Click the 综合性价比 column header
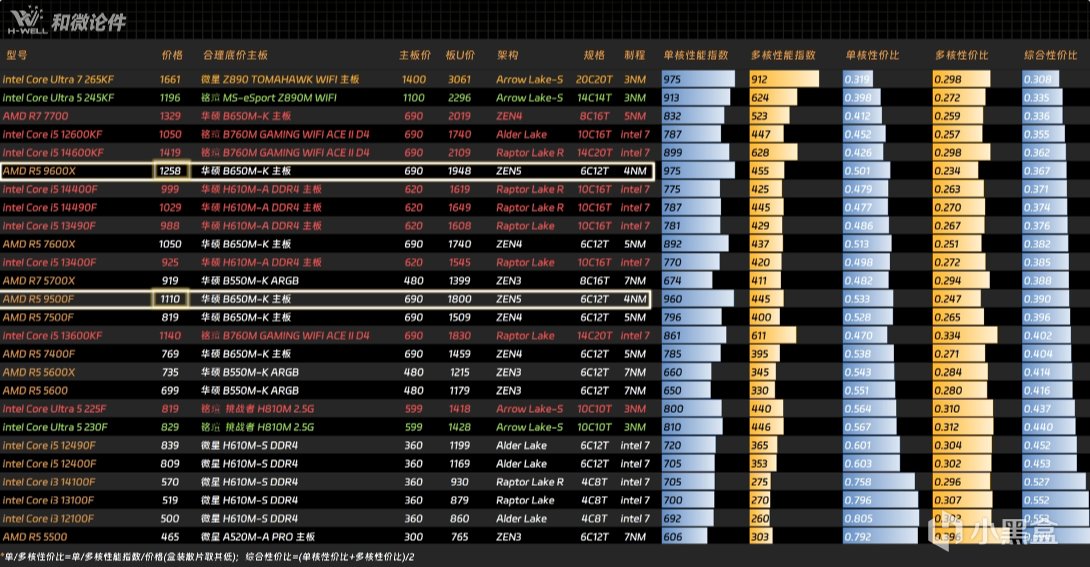Screen dimensions: 1090x567 (x=1050, y=55)
